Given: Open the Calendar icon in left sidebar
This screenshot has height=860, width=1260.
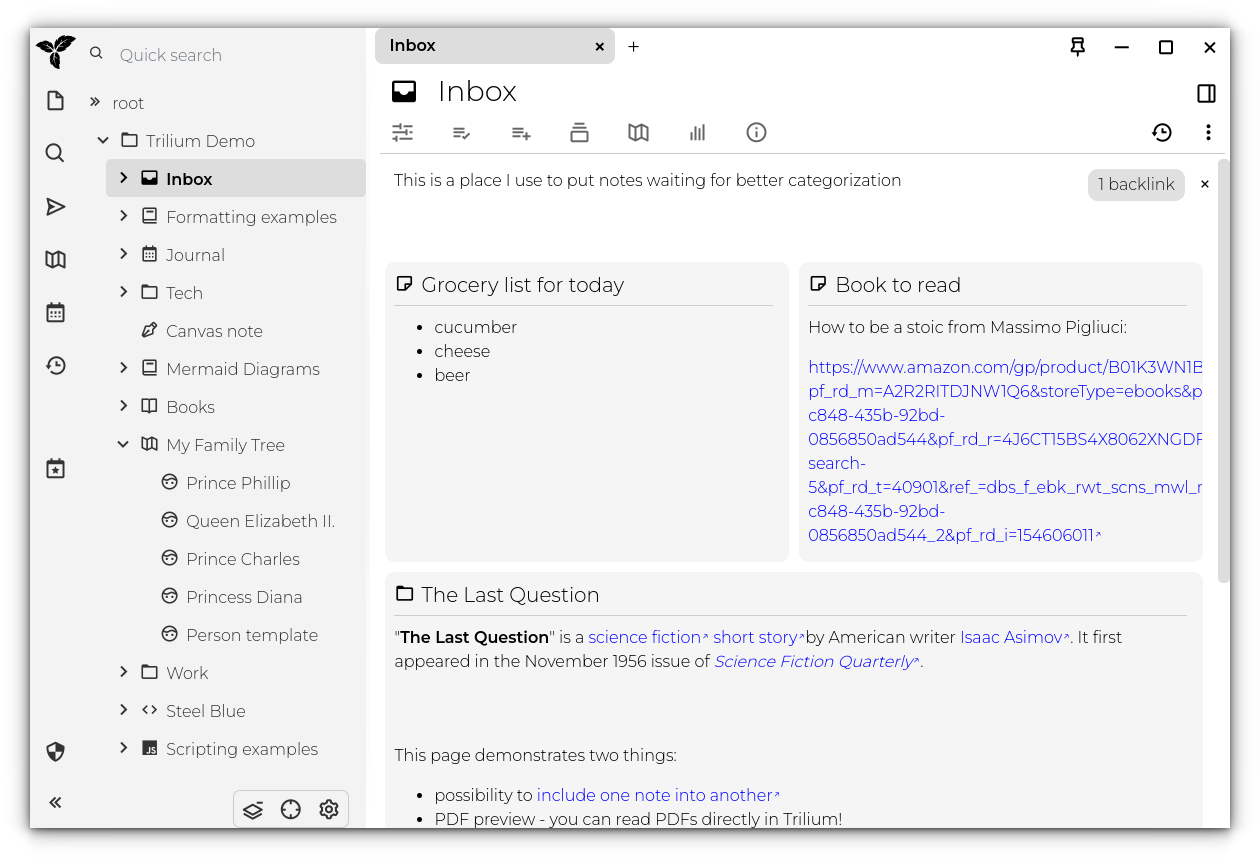Looking at the screenshot, I should point(55,310).
